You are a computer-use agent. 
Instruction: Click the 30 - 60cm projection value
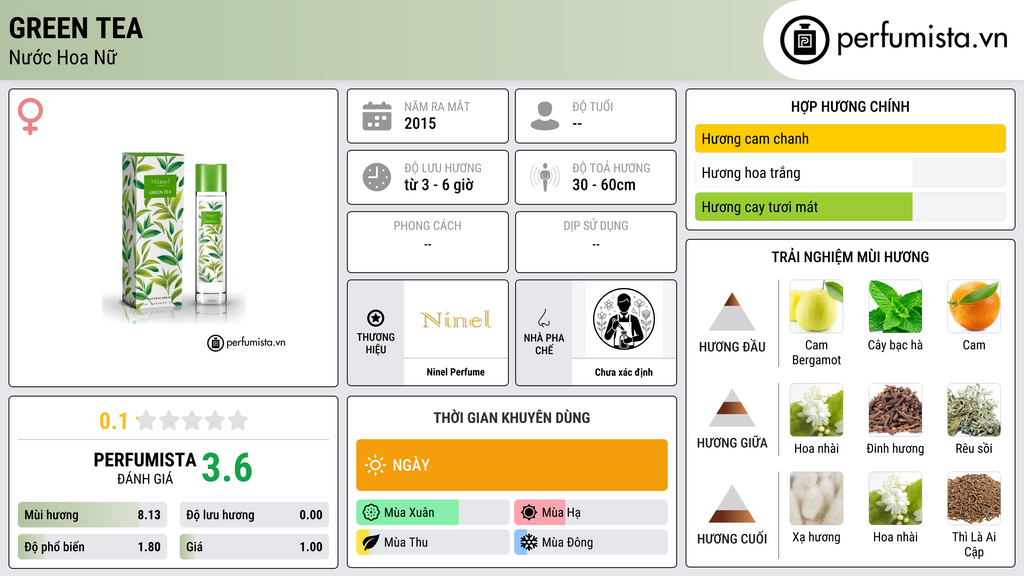coord(604,185)
